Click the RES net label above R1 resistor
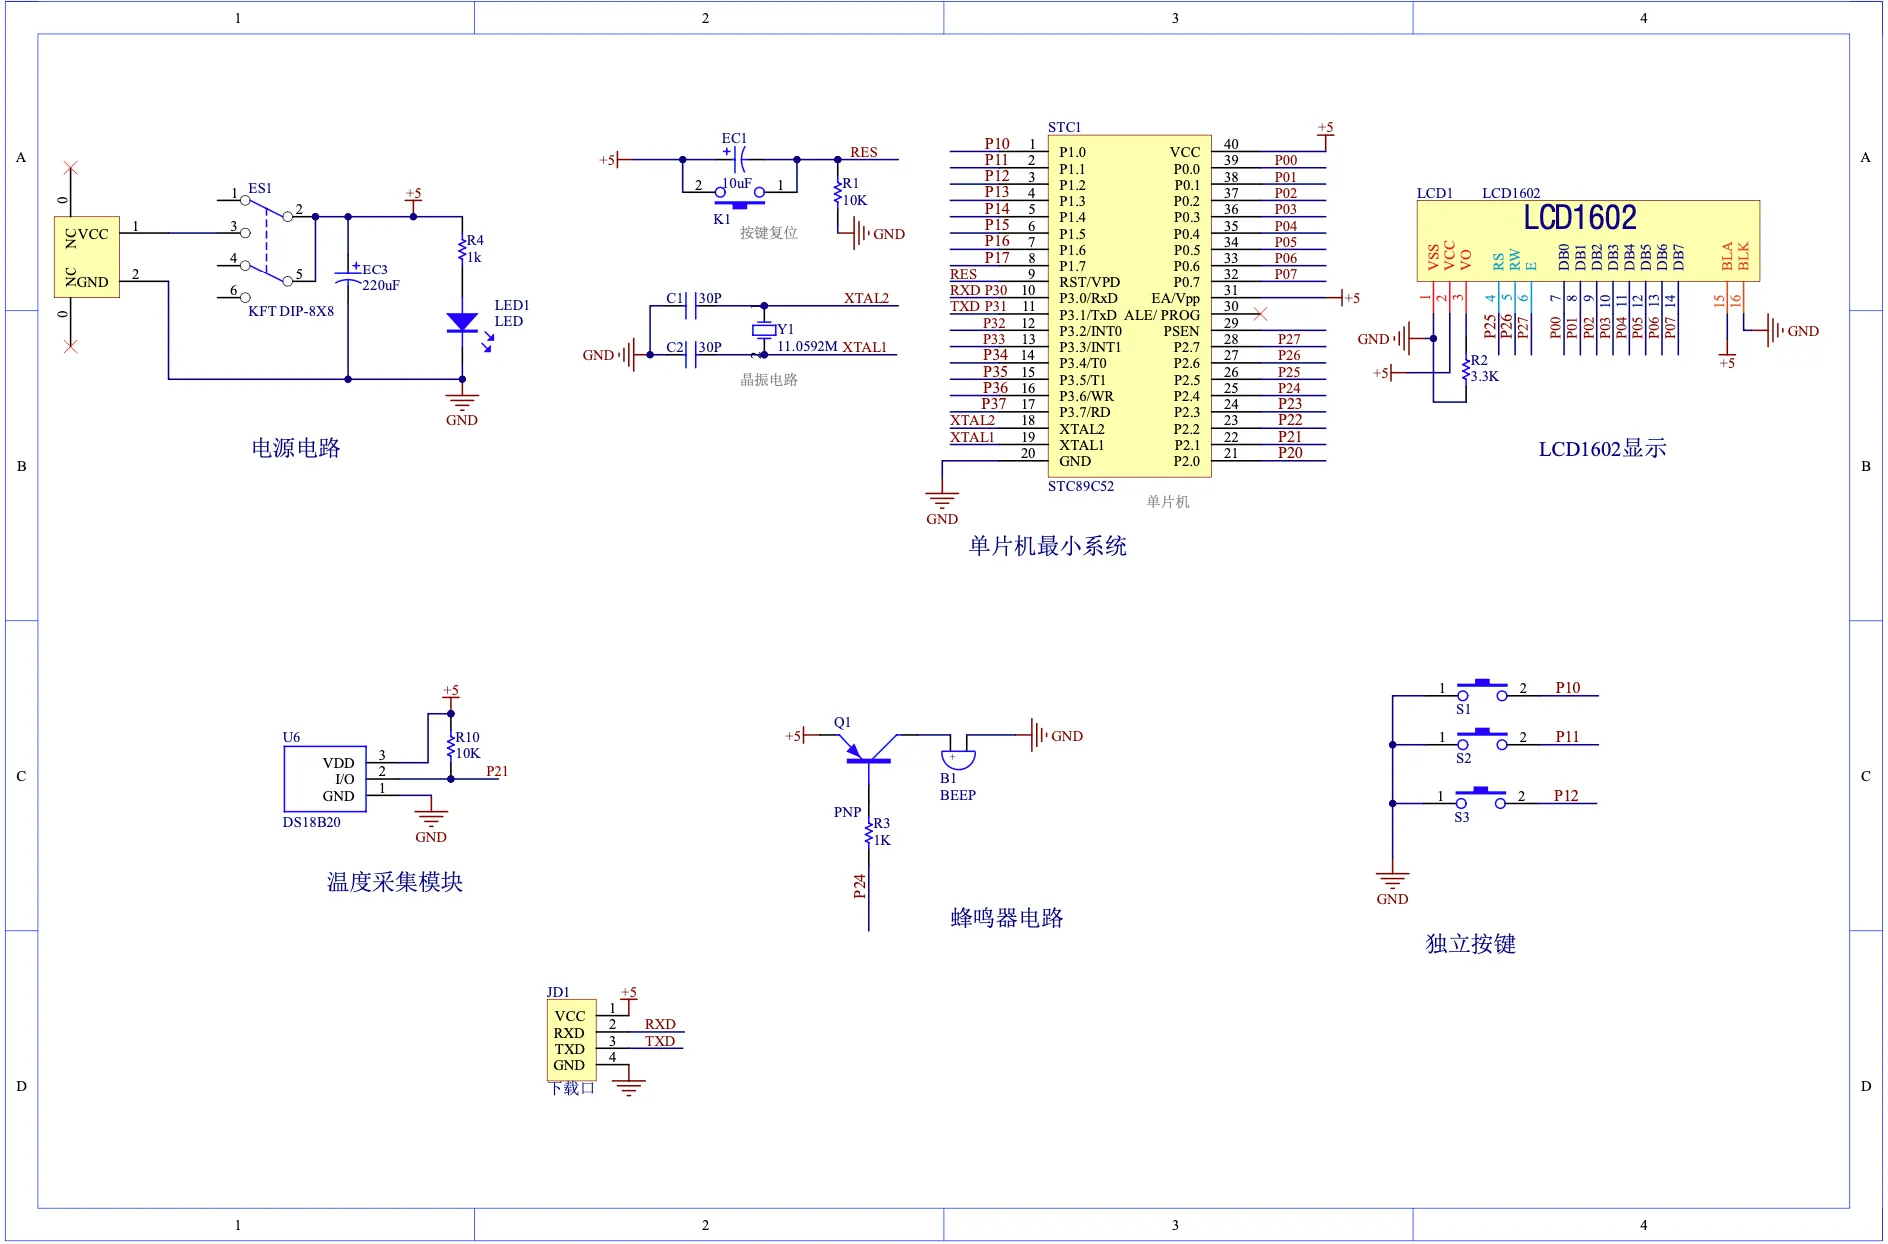1888x1244 pixels. coord(864,152)
